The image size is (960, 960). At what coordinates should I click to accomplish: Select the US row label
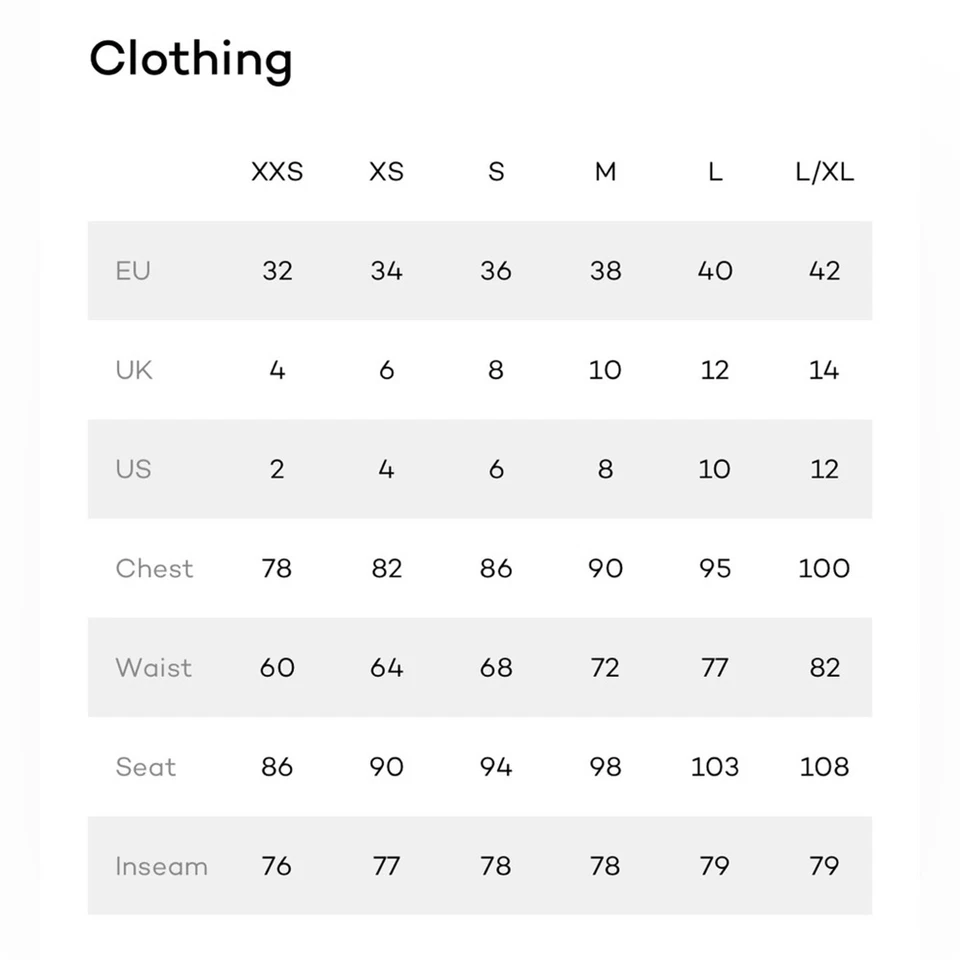point(133,469)
